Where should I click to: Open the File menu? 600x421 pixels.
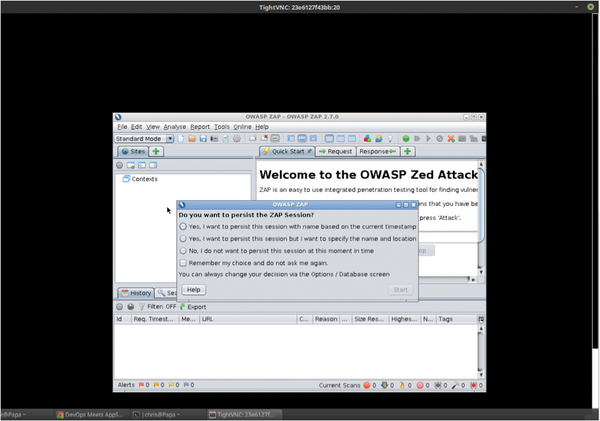(122, 127)
